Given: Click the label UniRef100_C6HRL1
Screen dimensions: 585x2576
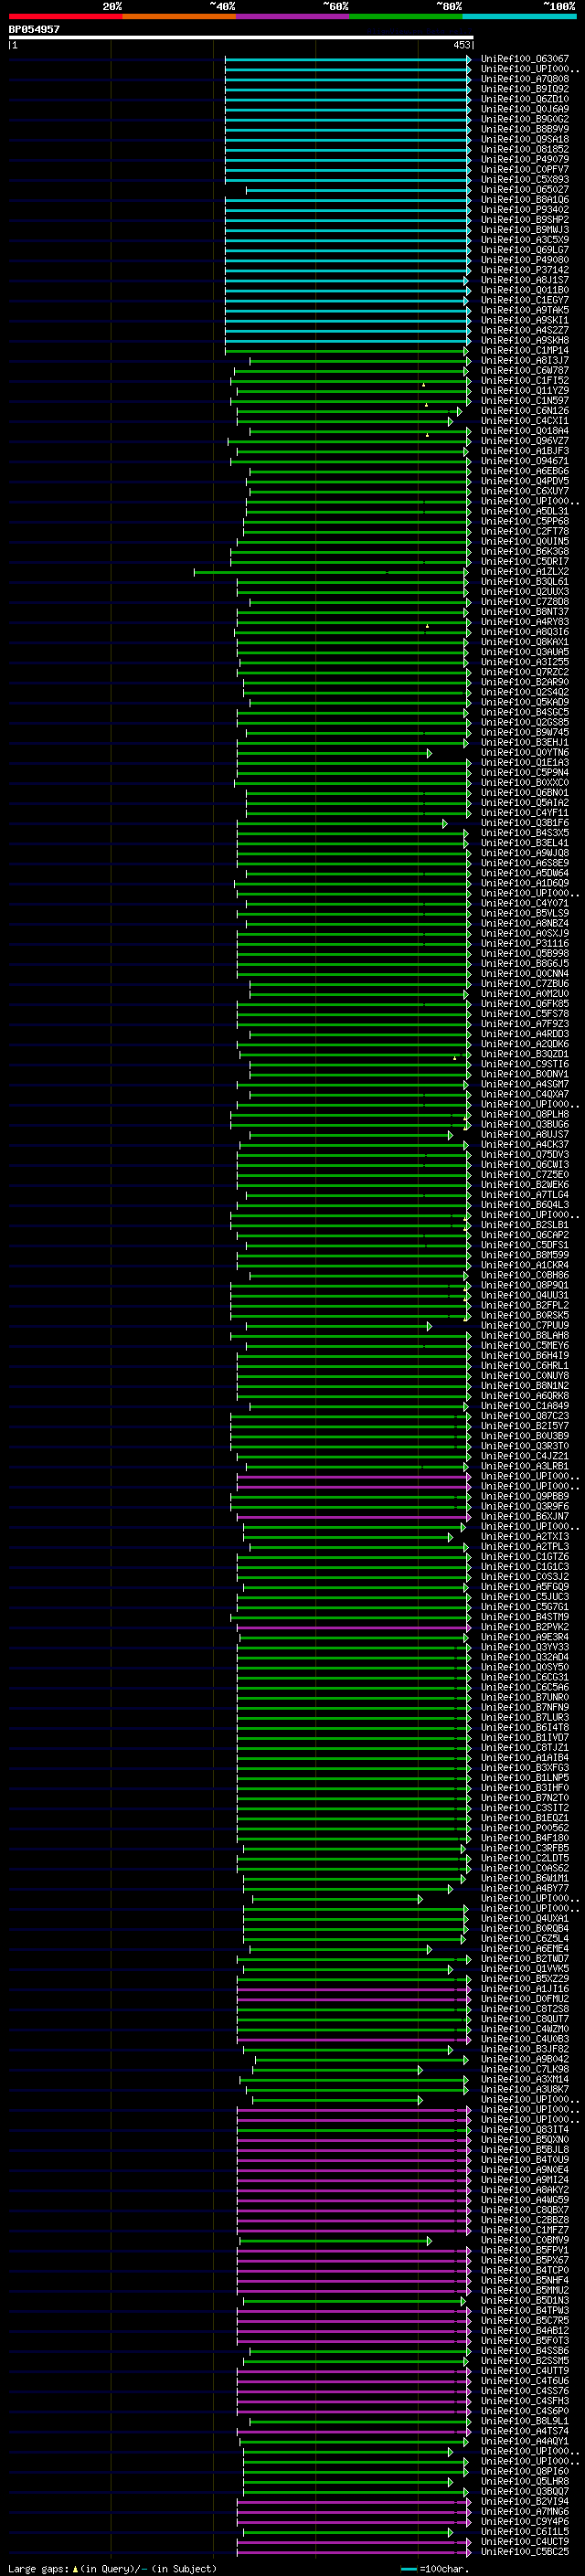Looking at the screenshot, I should [x=525, y=1366].
